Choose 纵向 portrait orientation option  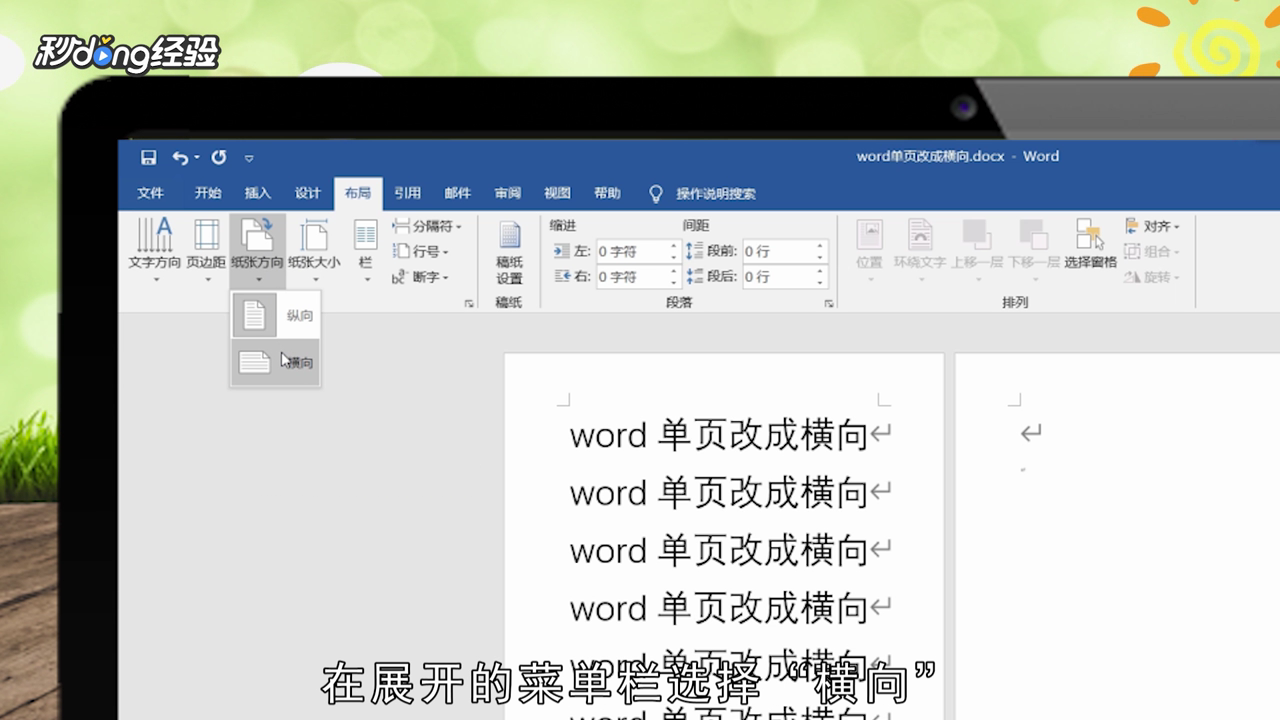point(275,316)
